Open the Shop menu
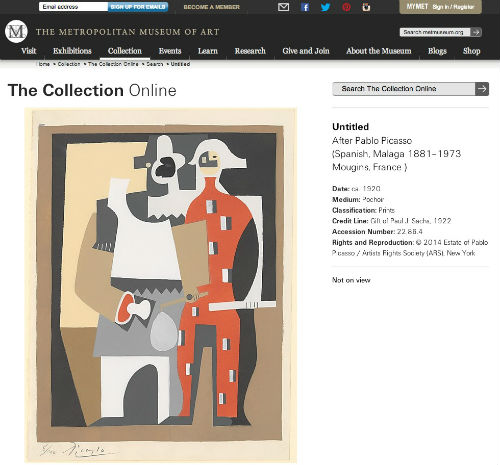The height and width of the screenshot is (465, 500). point(471,51)
